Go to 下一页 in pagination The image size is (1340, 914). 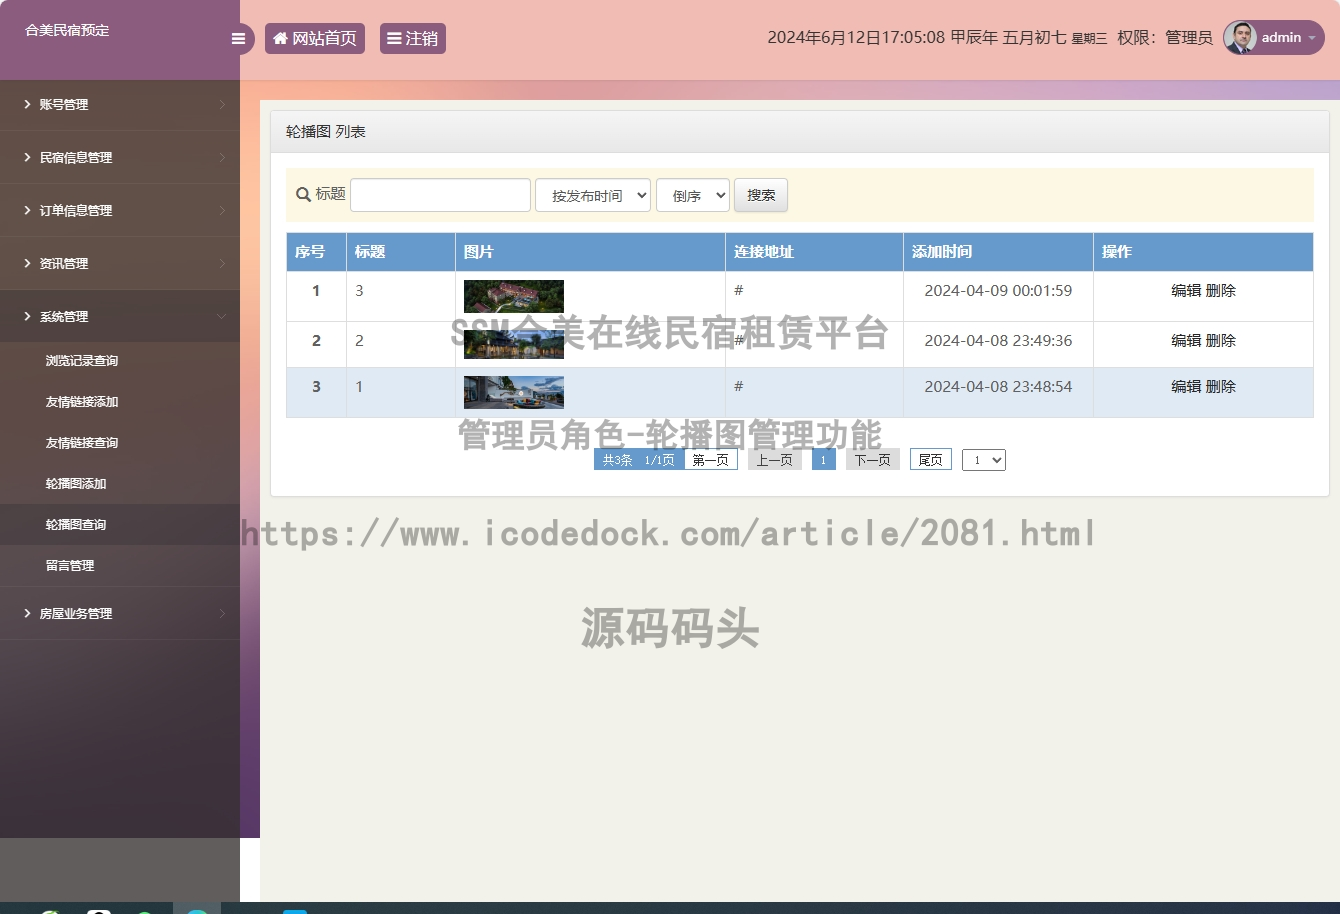coord(873,460)
